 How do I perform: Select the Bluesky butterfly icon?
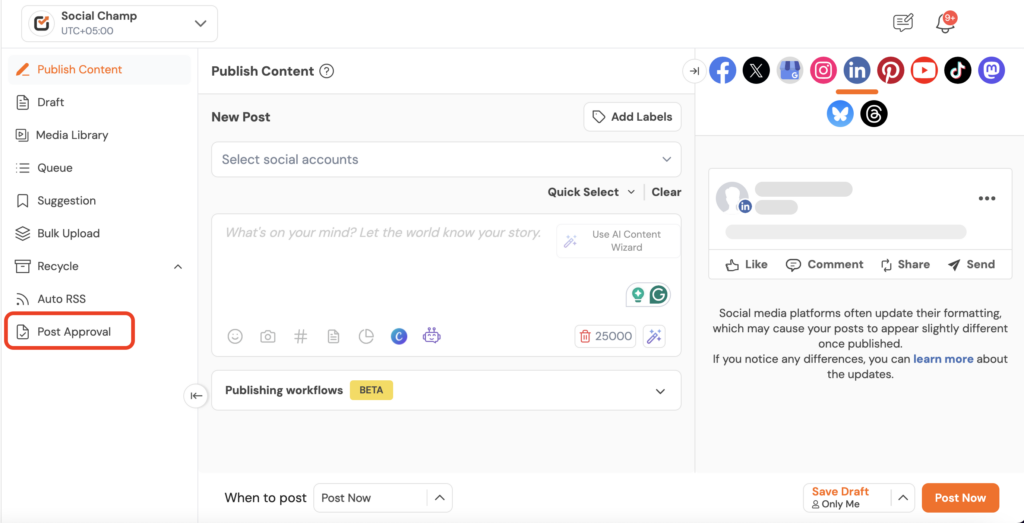pos(840,114)
